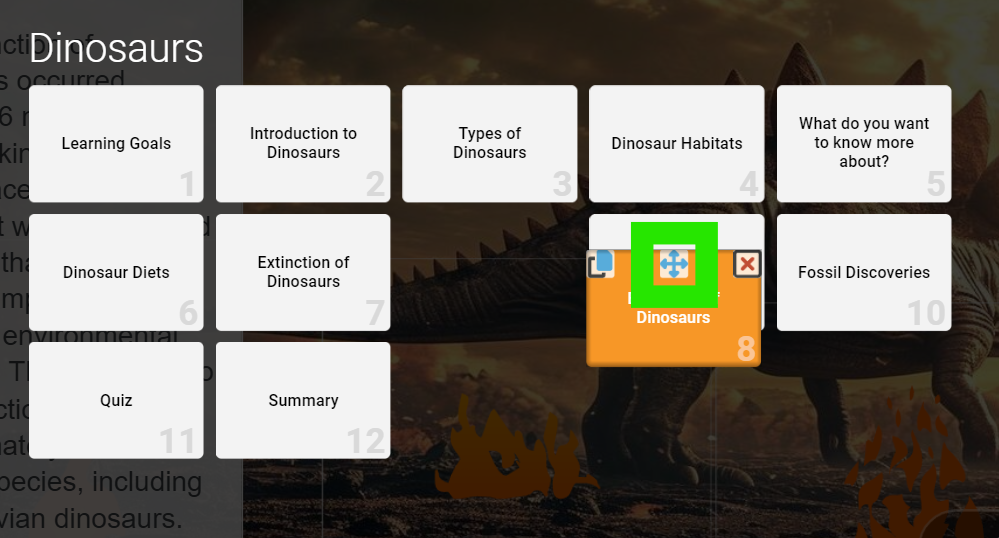Open the 'What do you want to know more about?' card

tap(864, 143)
